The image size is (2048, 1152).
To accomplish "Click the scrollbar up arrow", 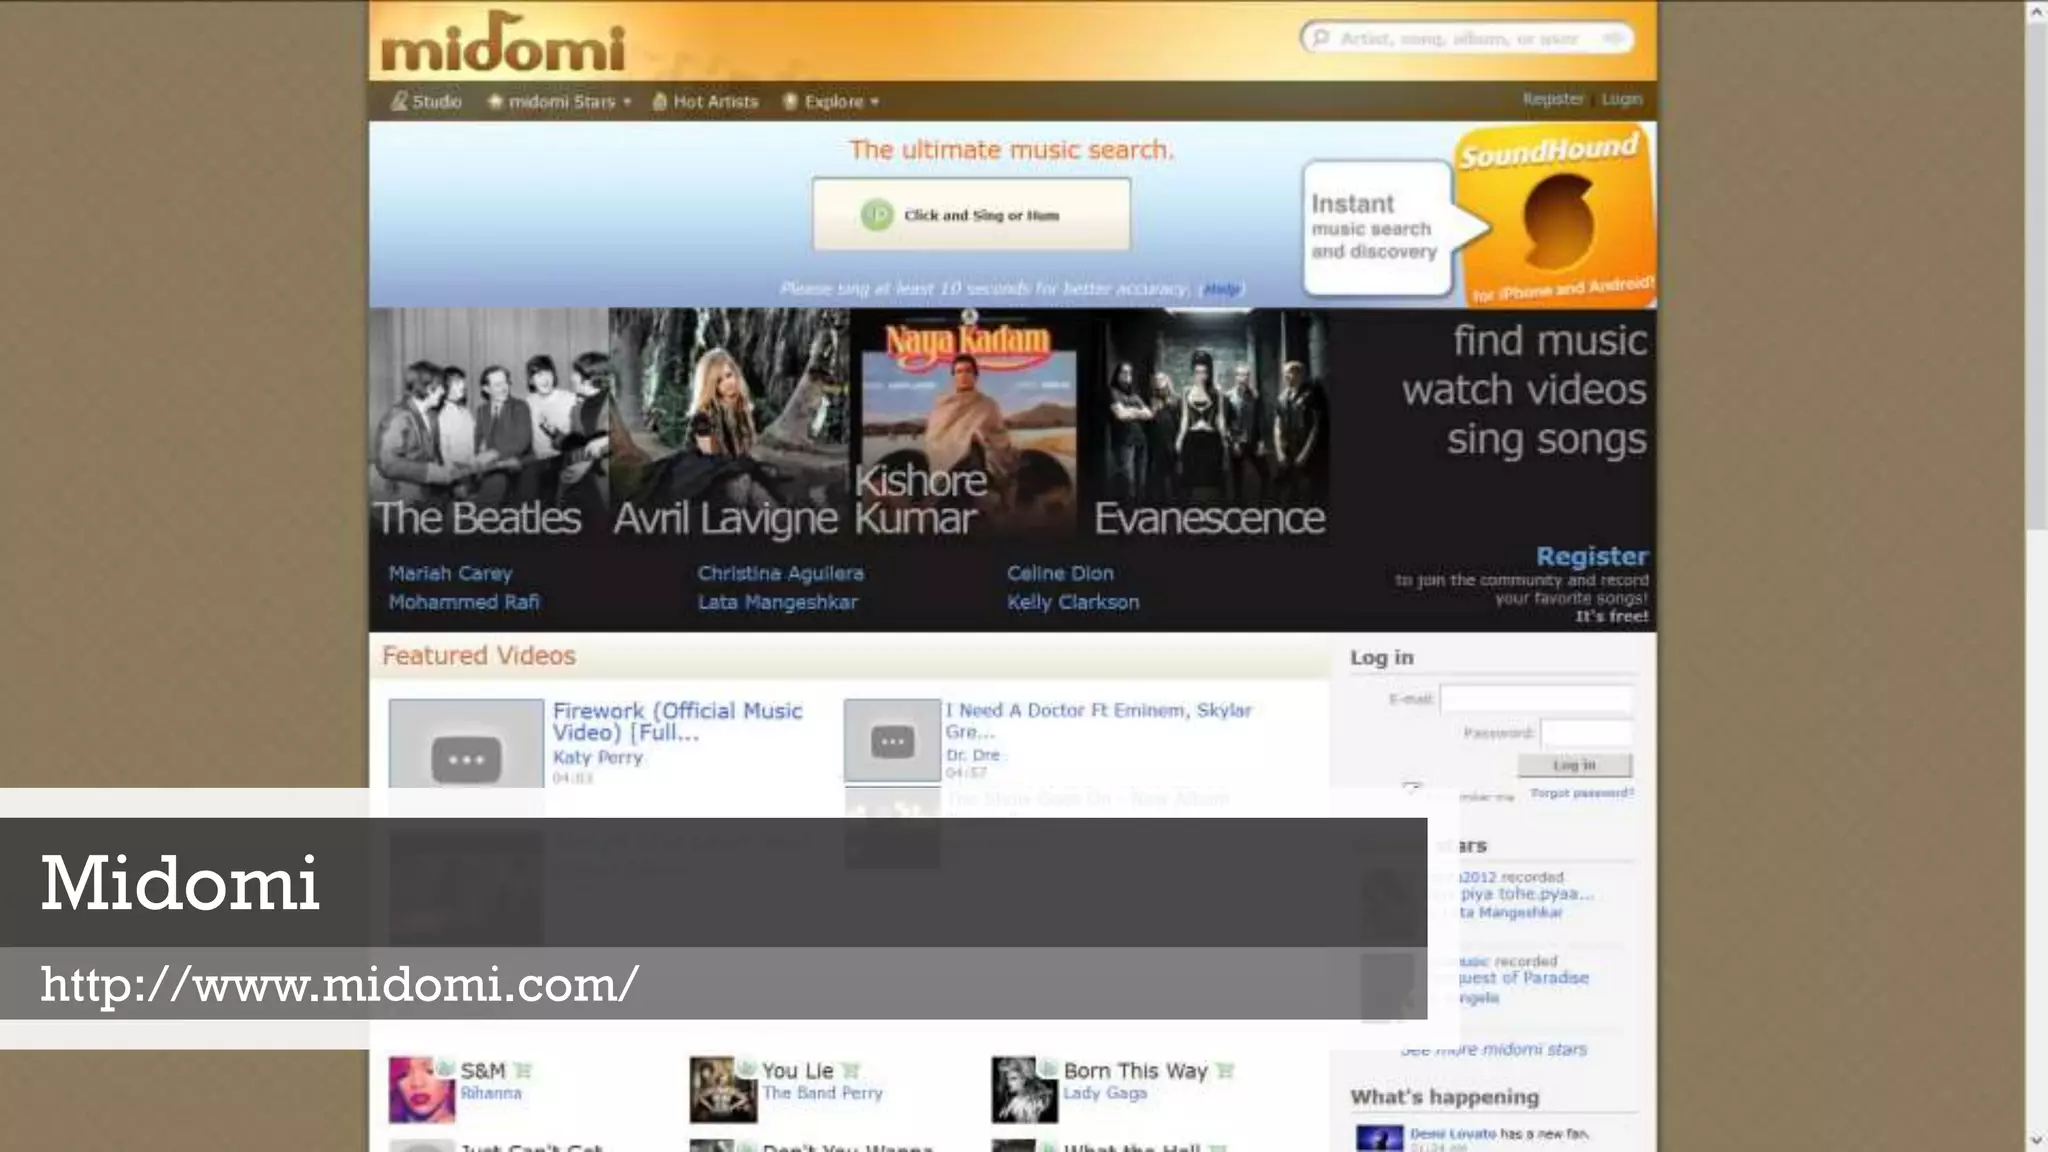I will click(2036, 12).
